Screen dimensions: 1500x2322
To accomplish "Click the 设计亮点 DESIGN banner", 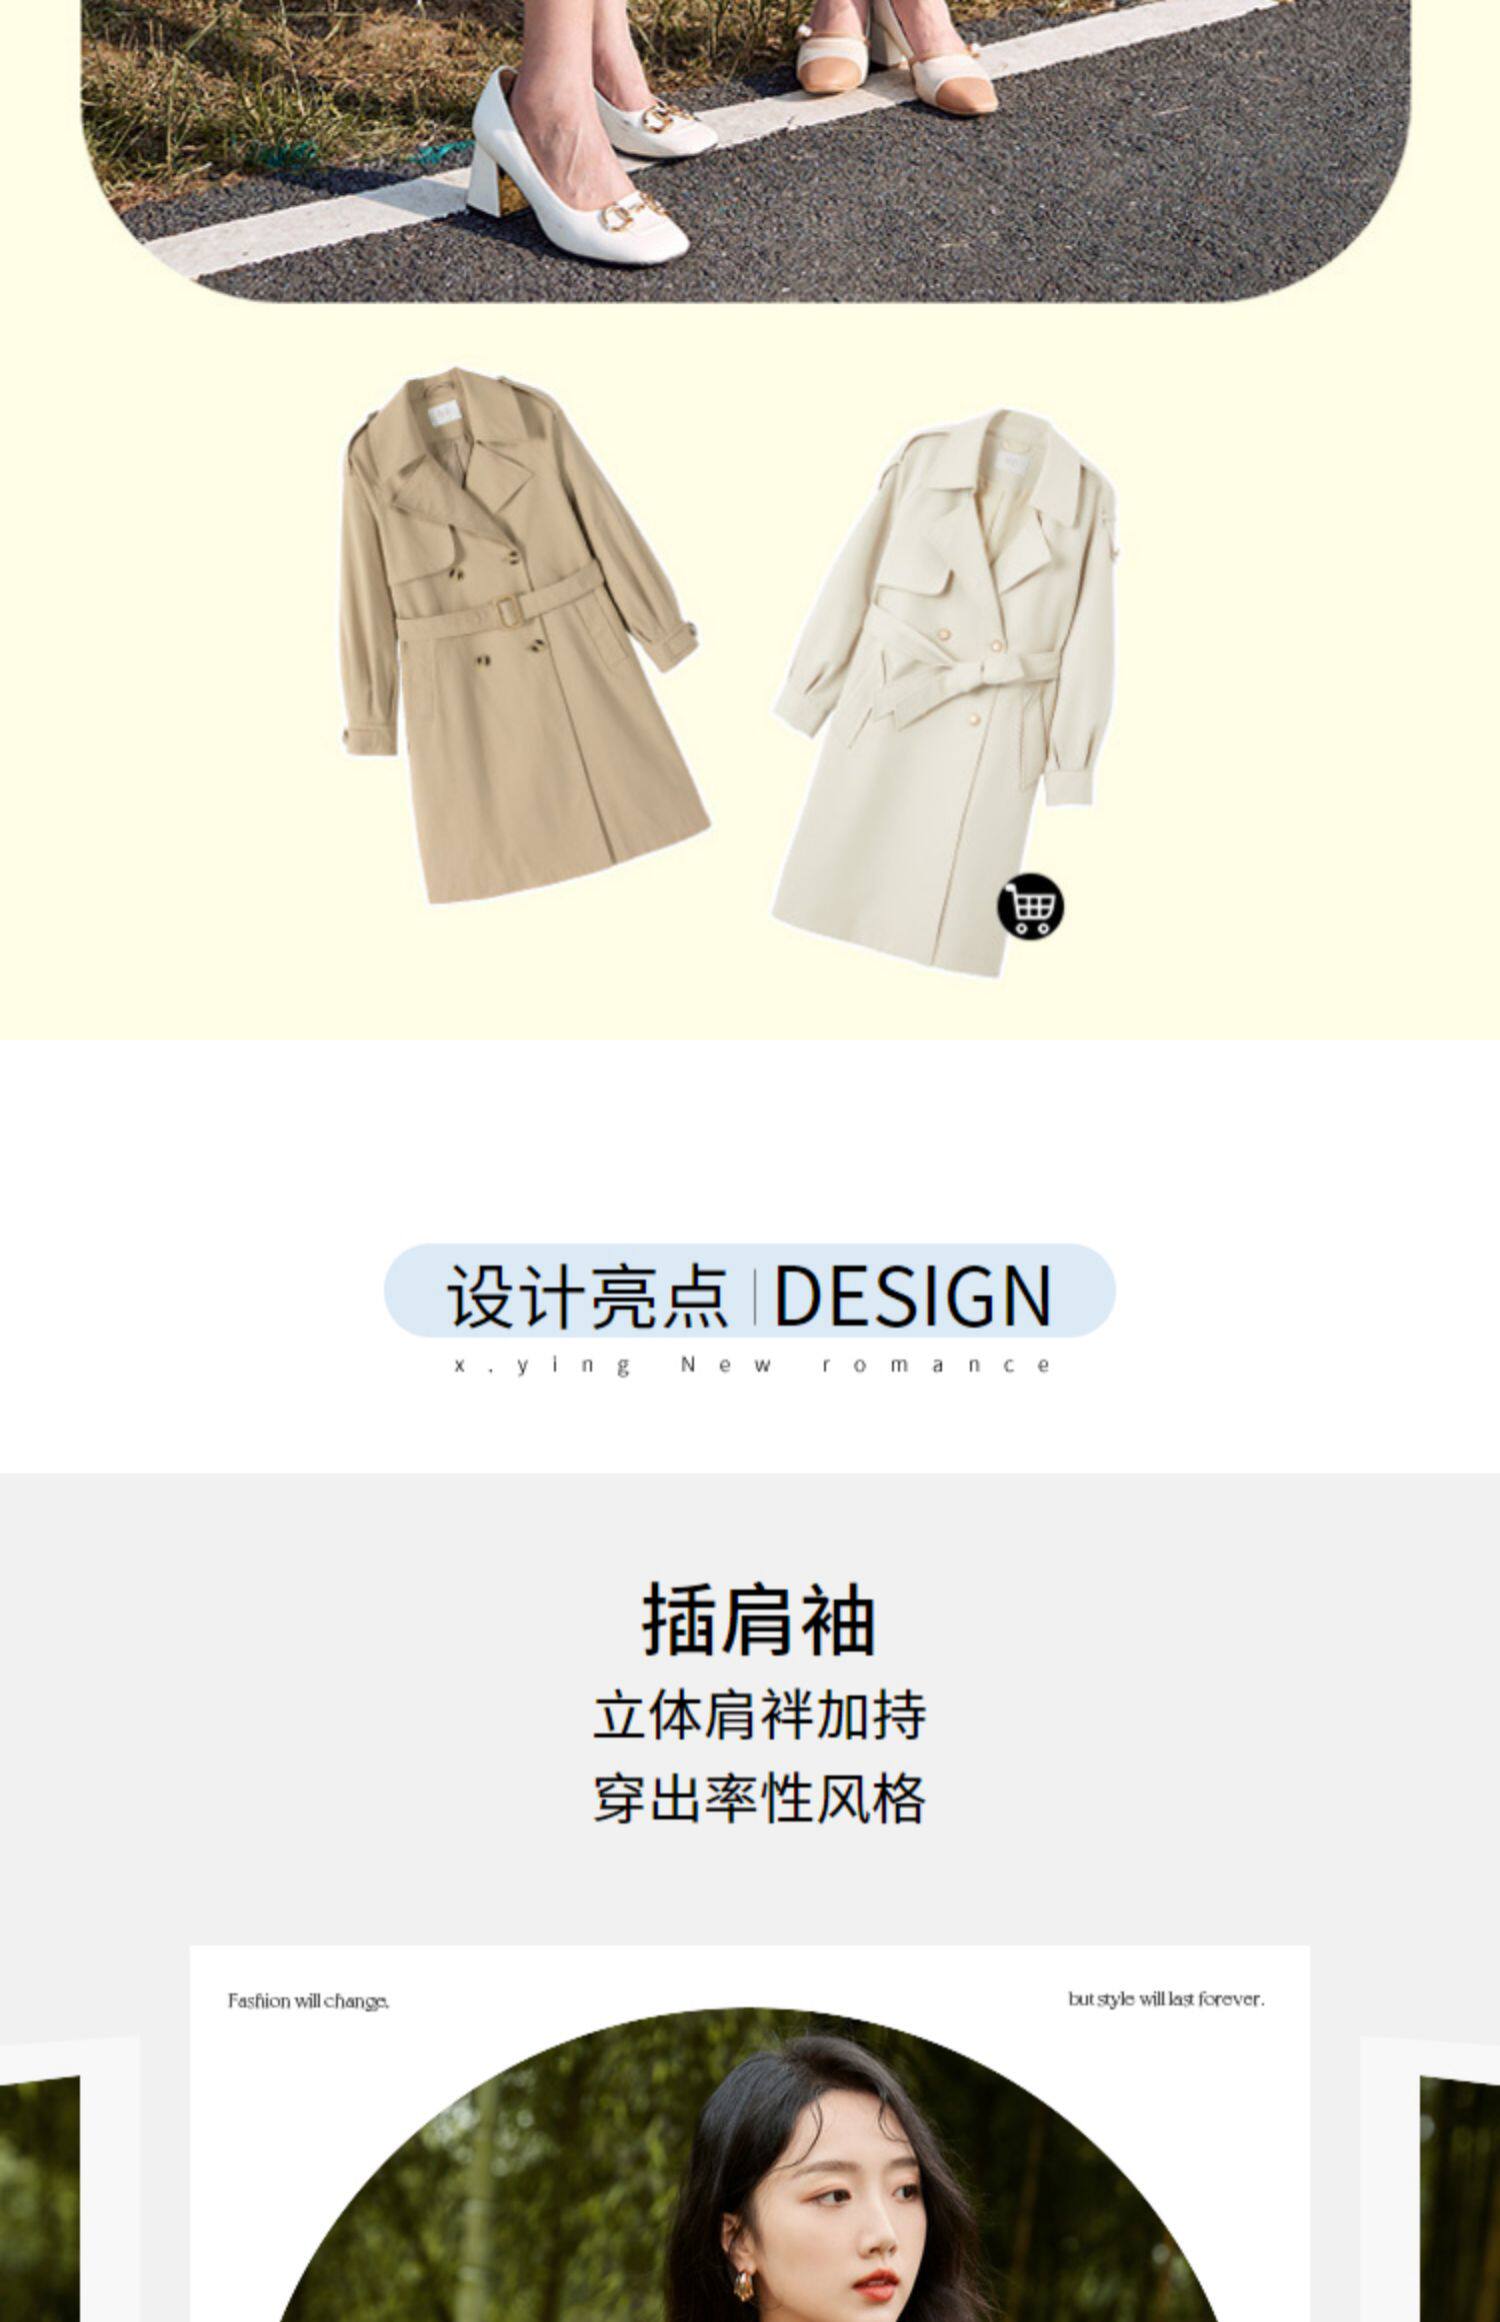I will [749, 1291].
